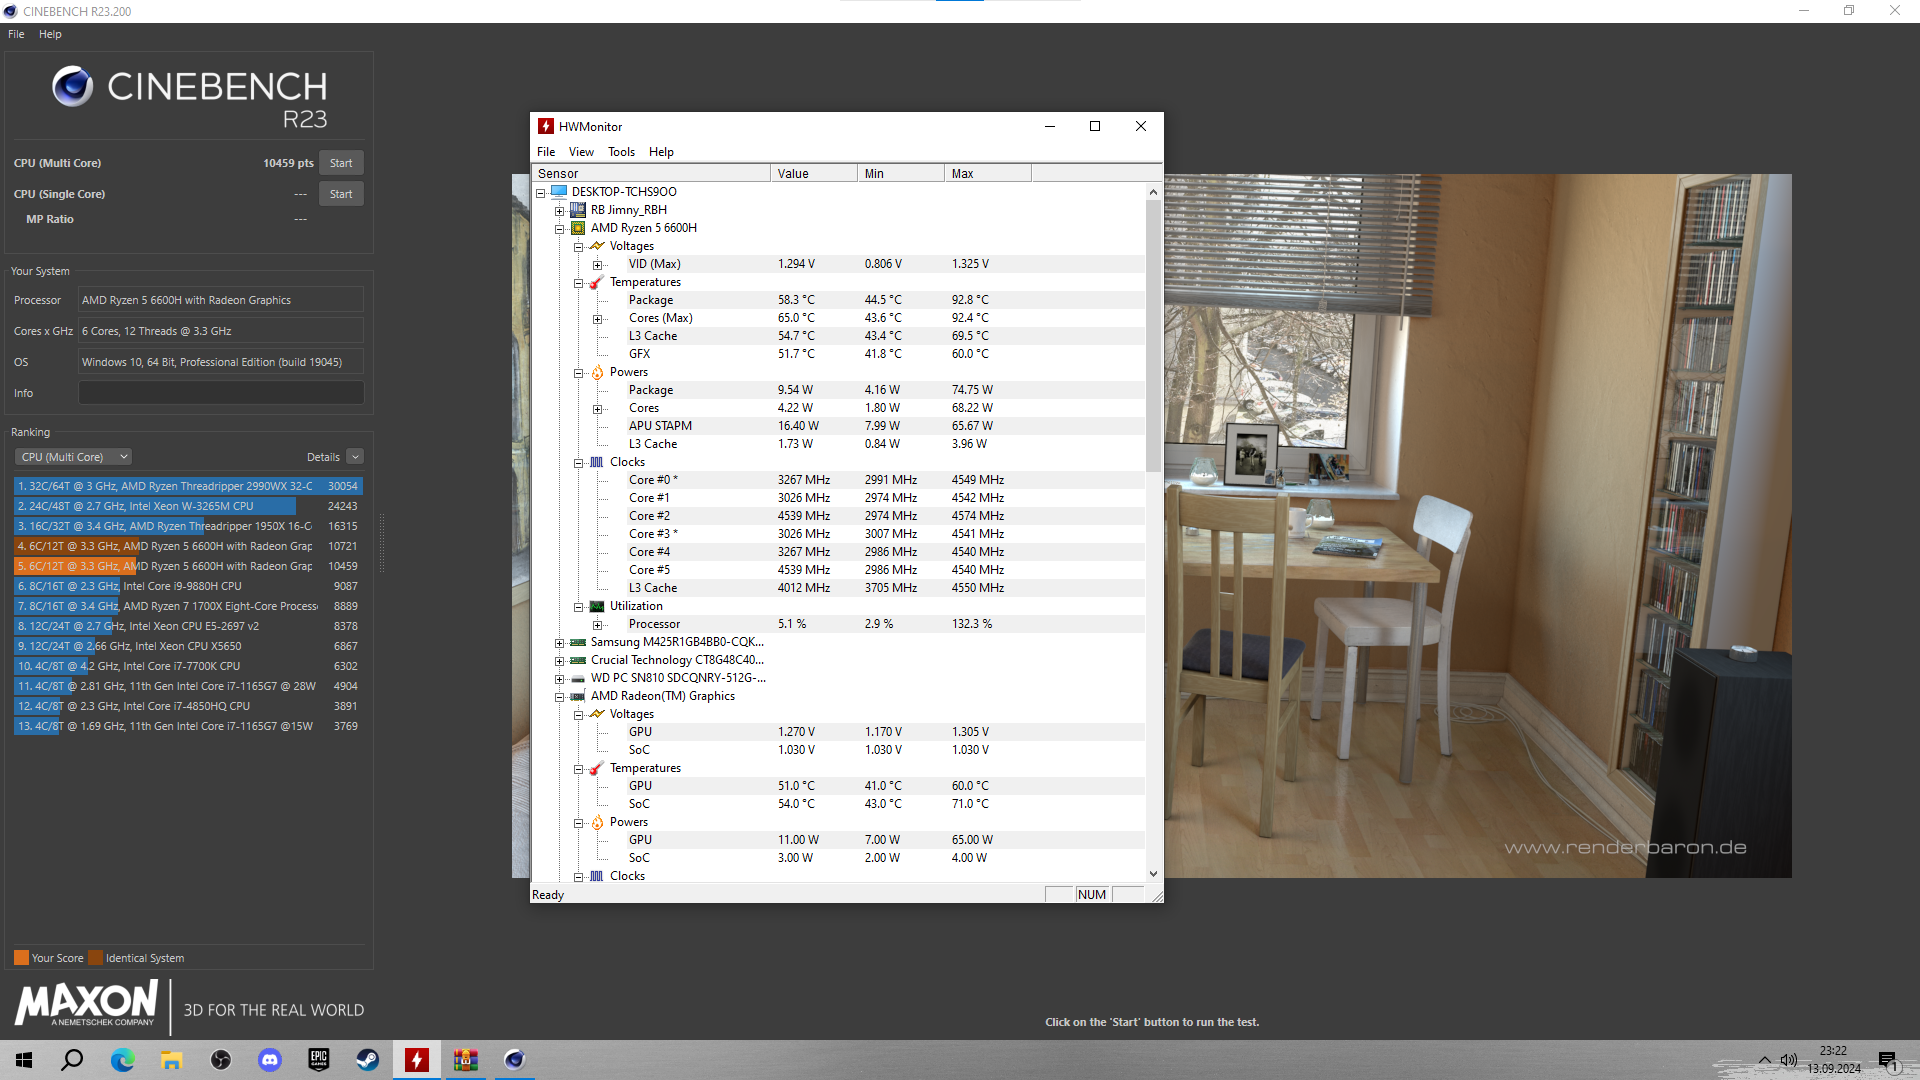Image resolution: width=1920 pixels, height=1080 pixels.
Task: Expand the Samsung M425R1GB4BB0 memory node
Action: pyautogui.click(x=560, y=643)
